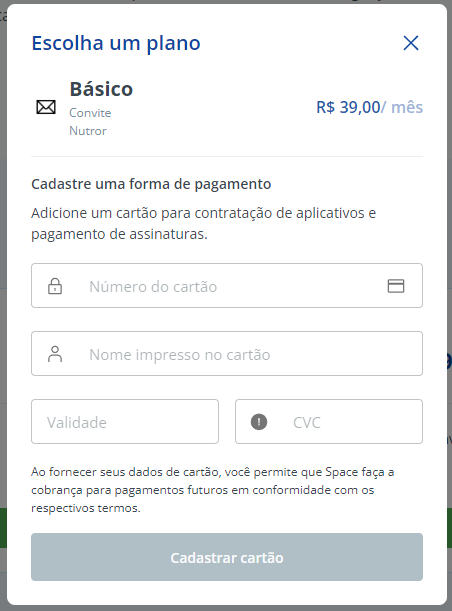
Task: Focus the Nome impresso no cartão input
Action: (227, 353)
